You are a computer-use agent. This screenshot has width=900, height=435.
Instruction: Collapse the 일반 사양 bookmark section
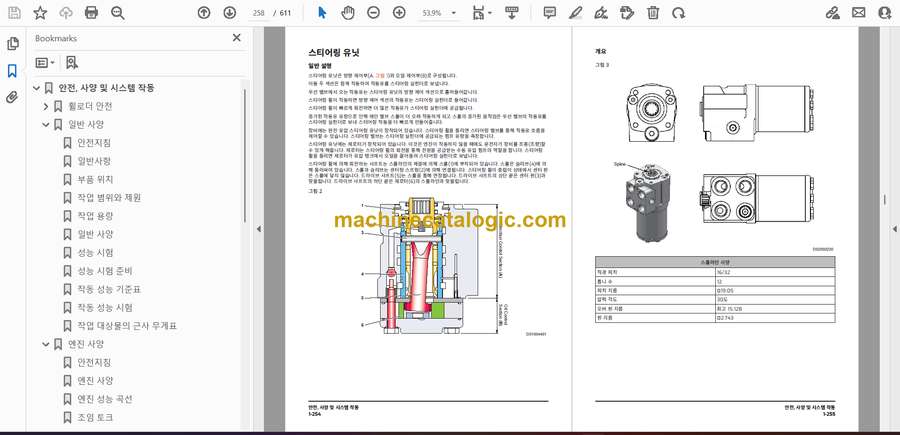coord(46,125)
